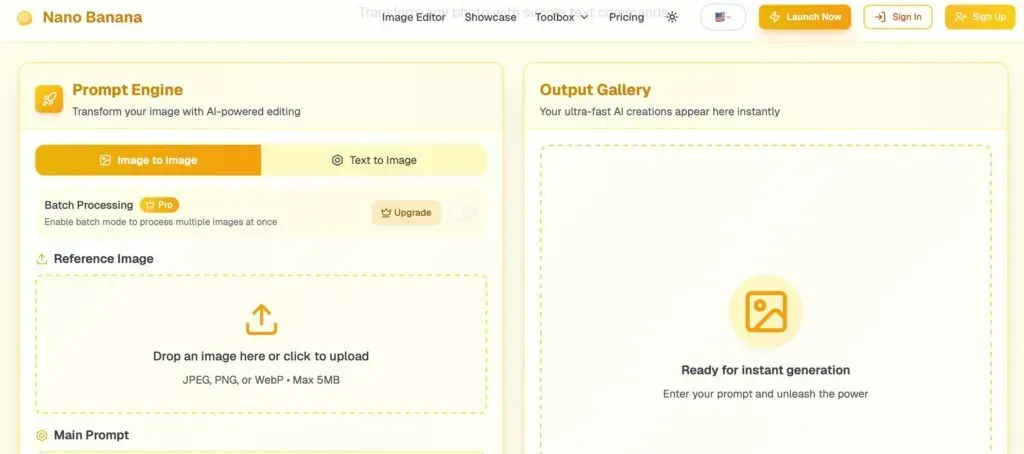Click the rocket Prompt Engine icon
Viewport: 1024px width, 454px height.
point(49,99)
